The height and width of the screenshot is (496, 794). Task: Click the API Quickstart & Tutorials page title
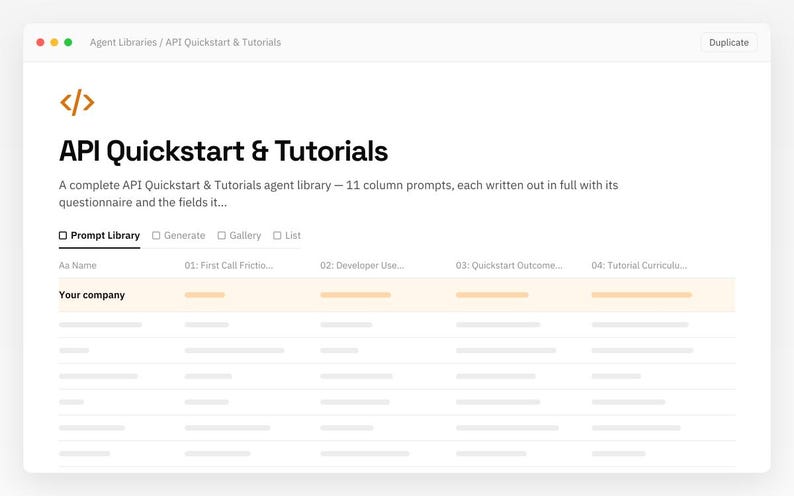pyautogui.click(x=223, y=151)
